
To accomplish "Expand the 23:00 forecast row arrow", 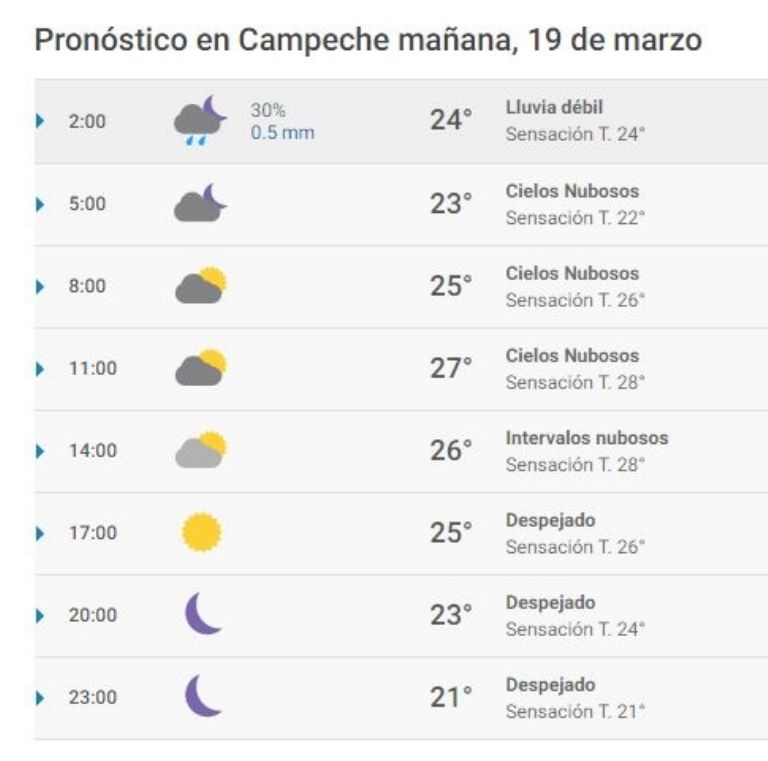I will (40, 698).
